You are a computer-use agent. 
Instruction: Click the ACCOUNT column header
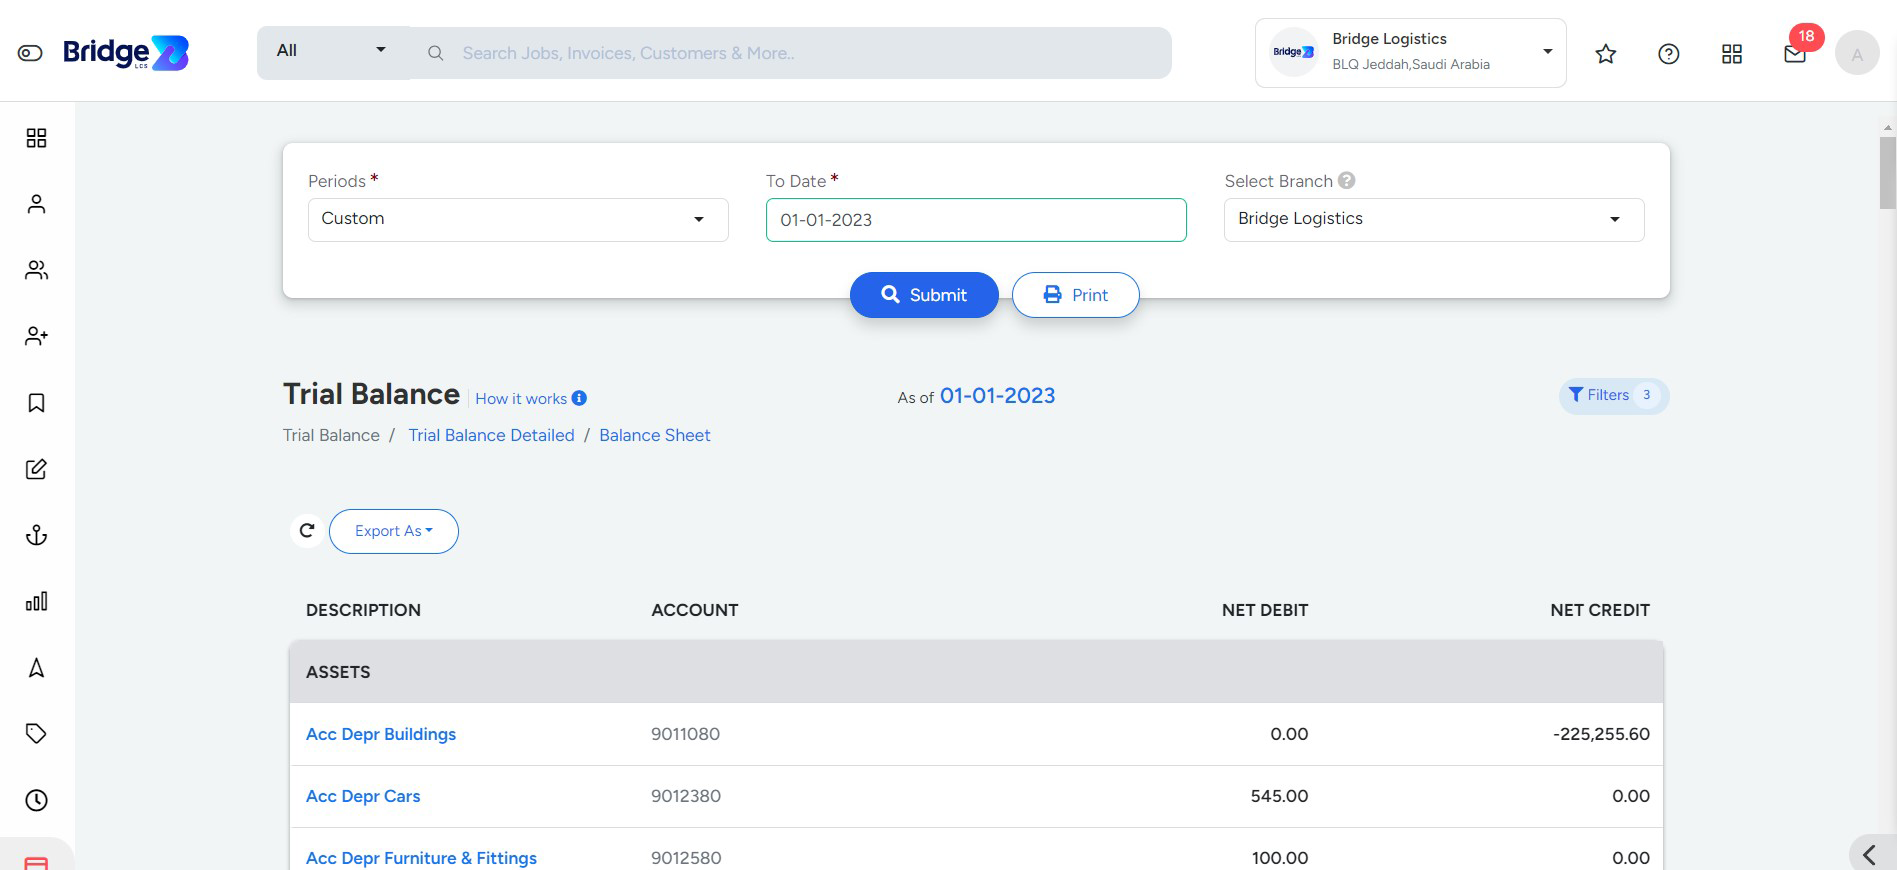[695, 610]
